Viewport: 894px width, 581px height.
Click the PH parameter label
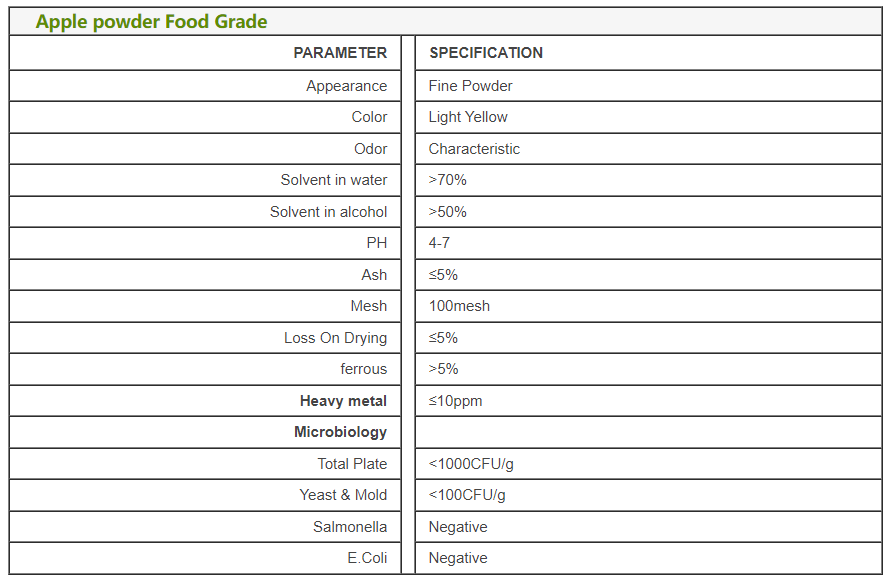[376, 243]
